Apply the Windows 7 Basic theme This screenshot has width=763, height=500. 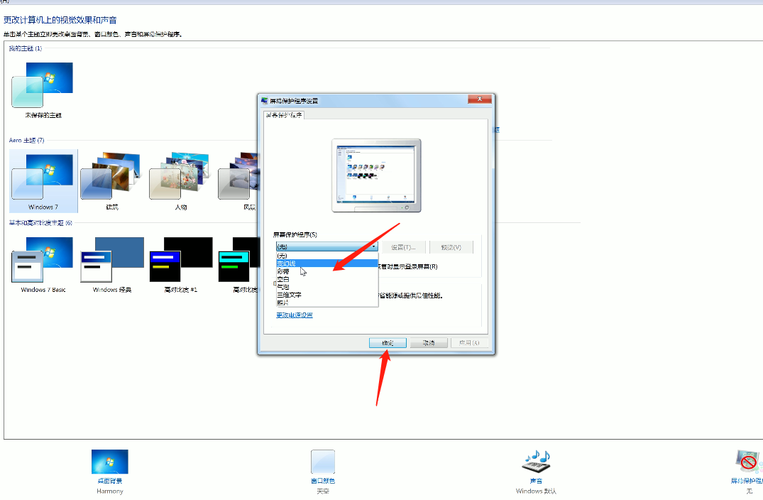click(42, 262)
